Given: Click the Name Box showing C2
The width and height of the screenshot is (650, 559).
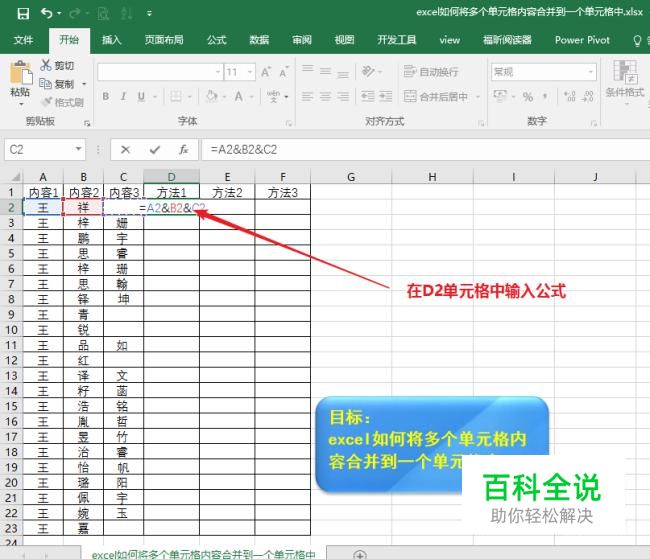Looking at the screenshot, I should (39, 149).
